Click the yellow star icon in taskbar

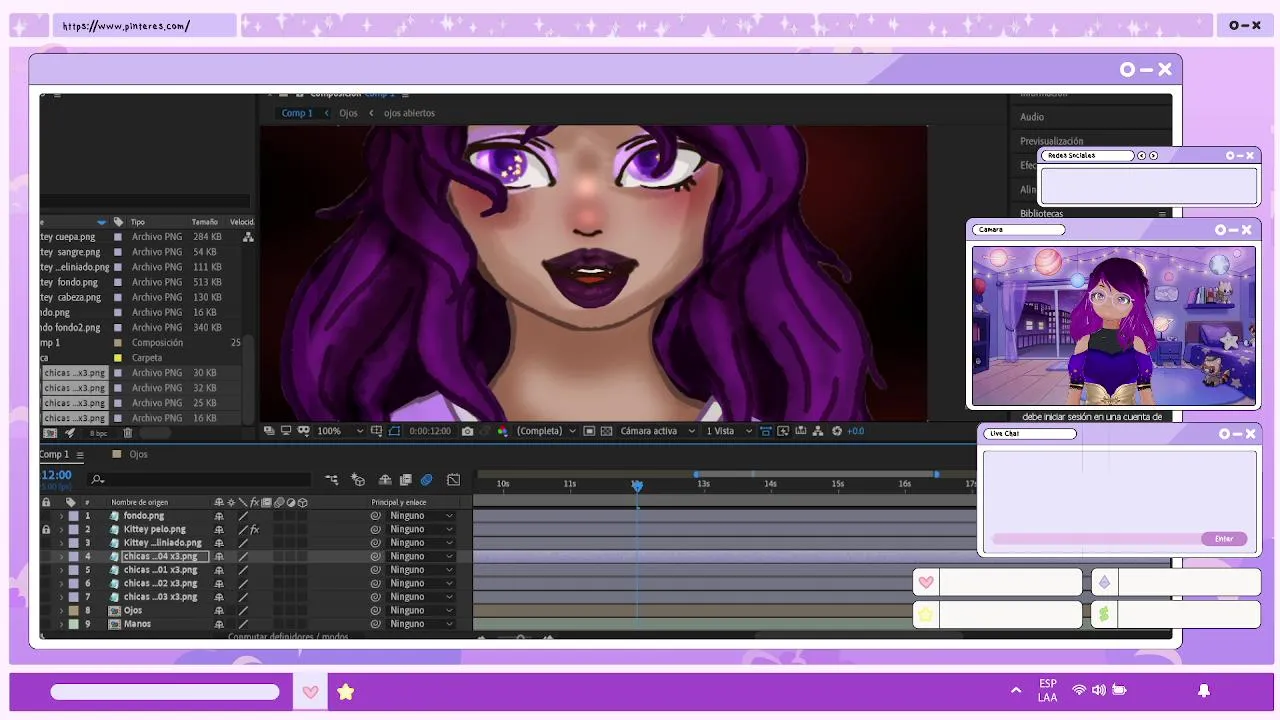(345, 692)
